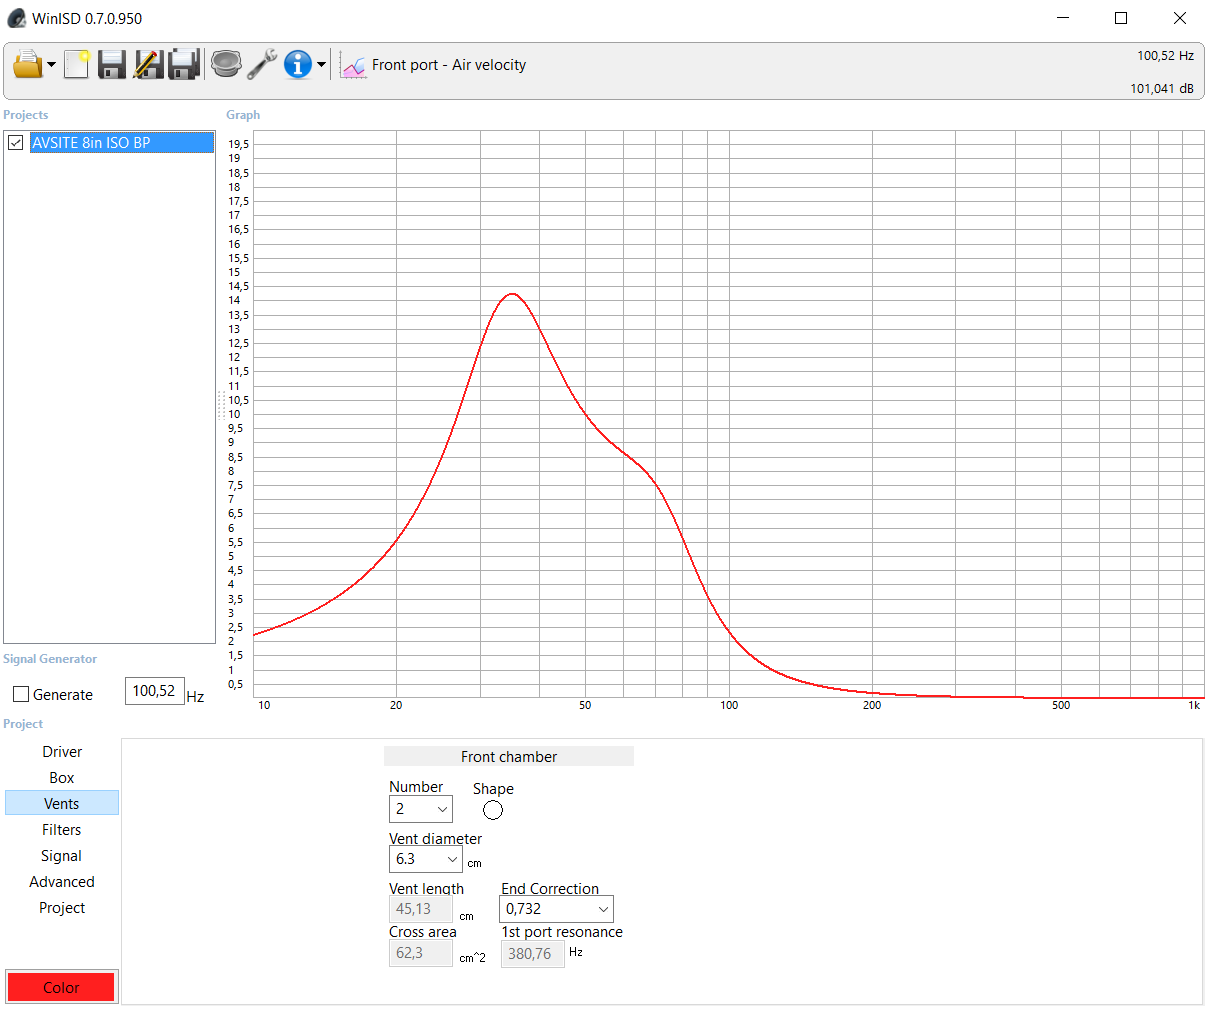The image size is (1210, 1010).
Task: Click the Save As pencil icon
Action: tap(148, 65)
